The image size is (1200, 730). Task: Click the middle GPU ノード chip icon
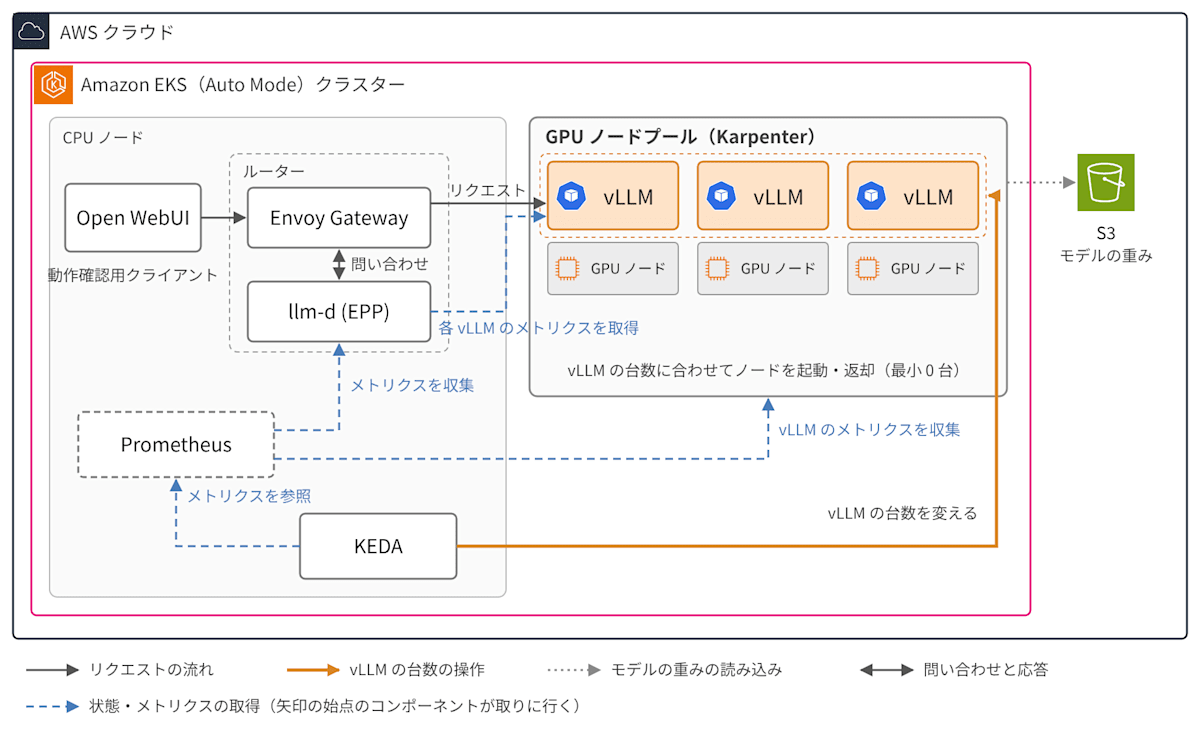click(717, 268)
